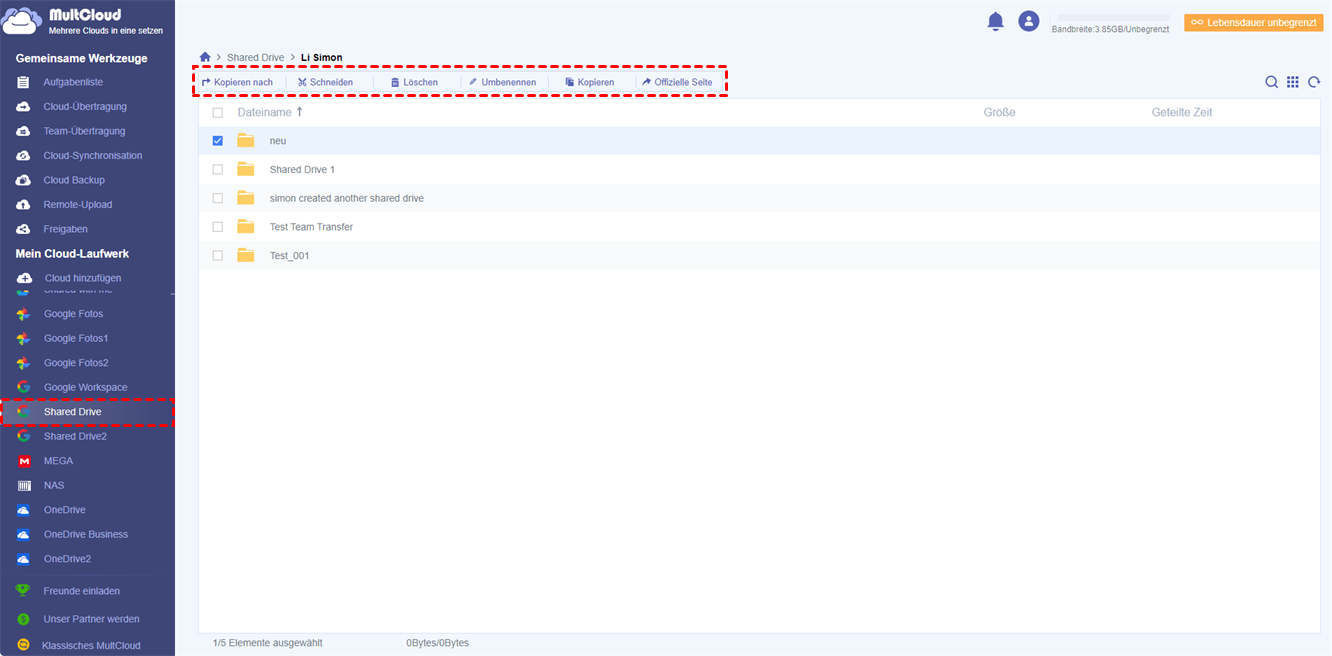Check Test Team Transfer checkbox
This screenshot has height=656, width=1332.
(x=218, y=227)
